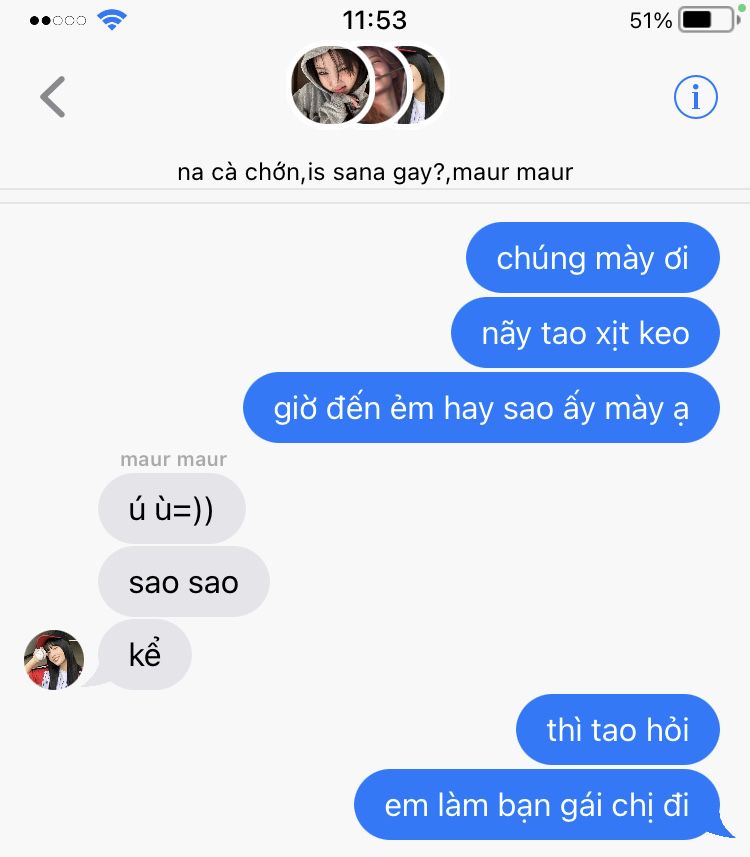Tap the "giờ đến ẻm hay sao" message
The height and width of the screenshot is (857, 750).
tap(481, 408)
